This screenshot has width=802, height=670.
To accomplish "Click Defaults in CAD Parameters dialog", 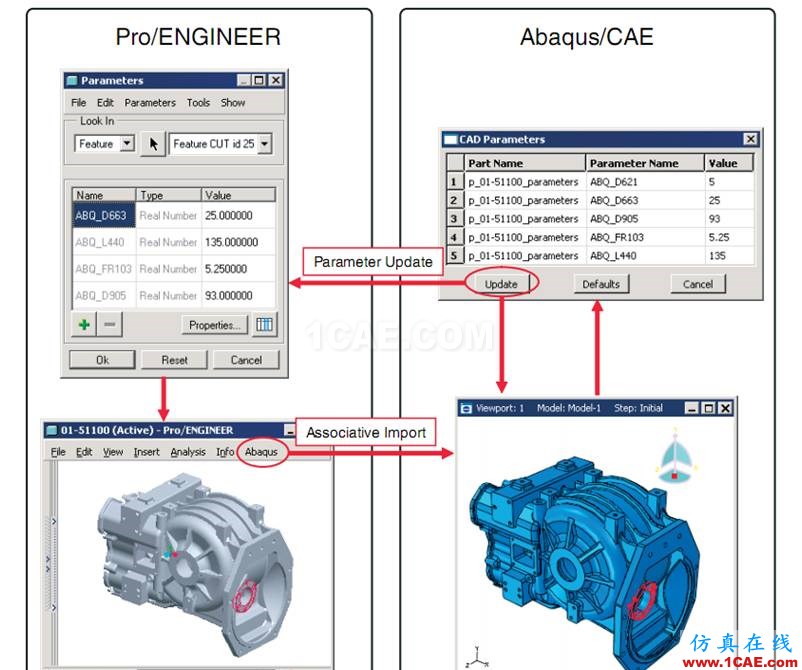I will 601,284.
